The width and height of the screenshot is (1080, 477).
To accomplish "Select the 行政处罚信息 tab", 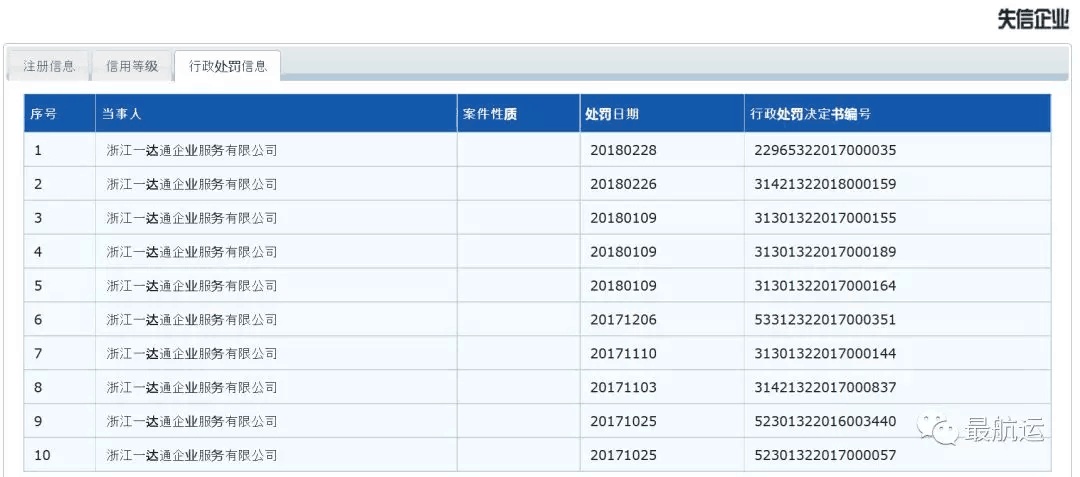I will [x=227, y=66].
